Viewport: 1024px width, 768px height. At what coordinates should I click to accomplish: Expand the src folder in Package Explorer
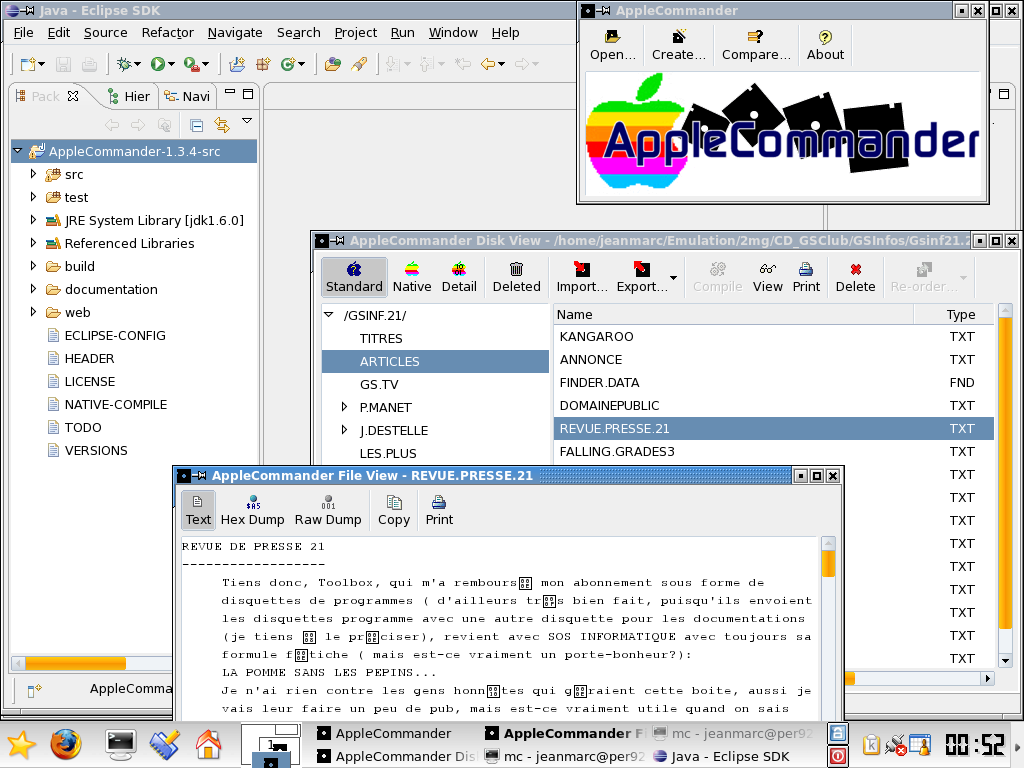(33, 174)
